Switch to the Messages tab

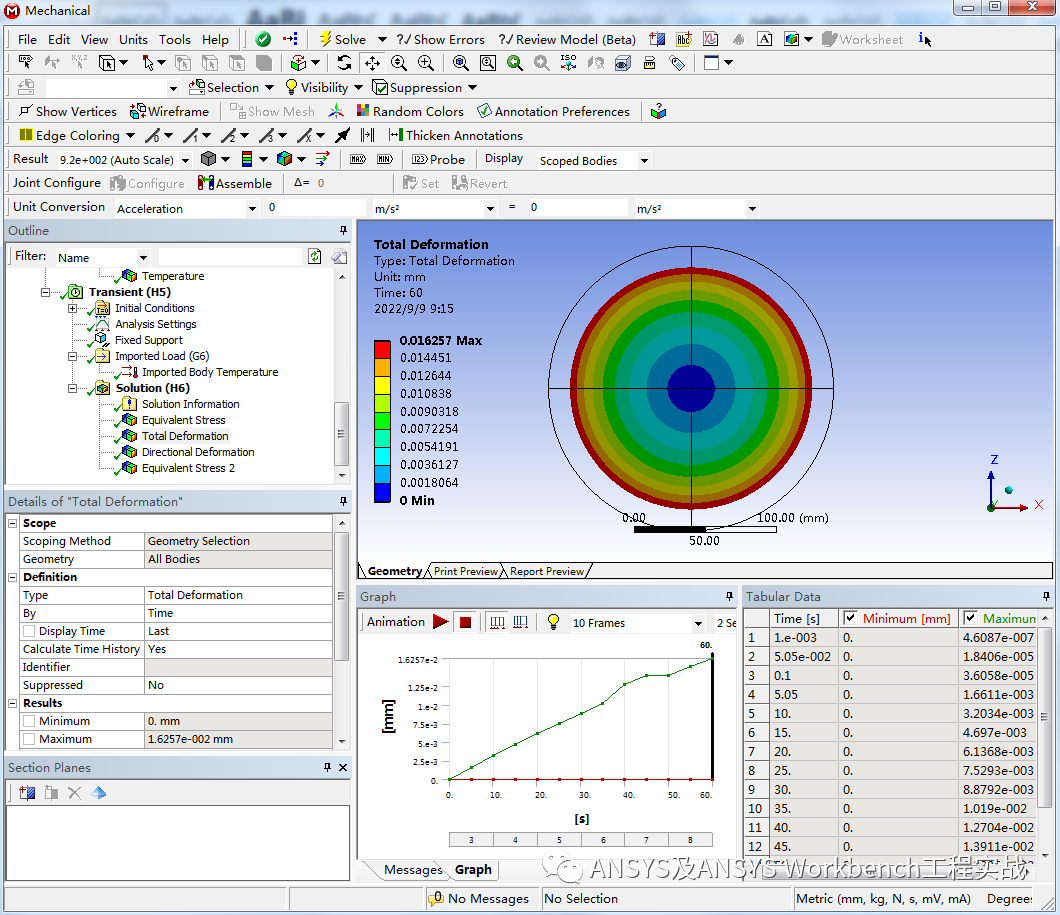click(x=413, y=869)
